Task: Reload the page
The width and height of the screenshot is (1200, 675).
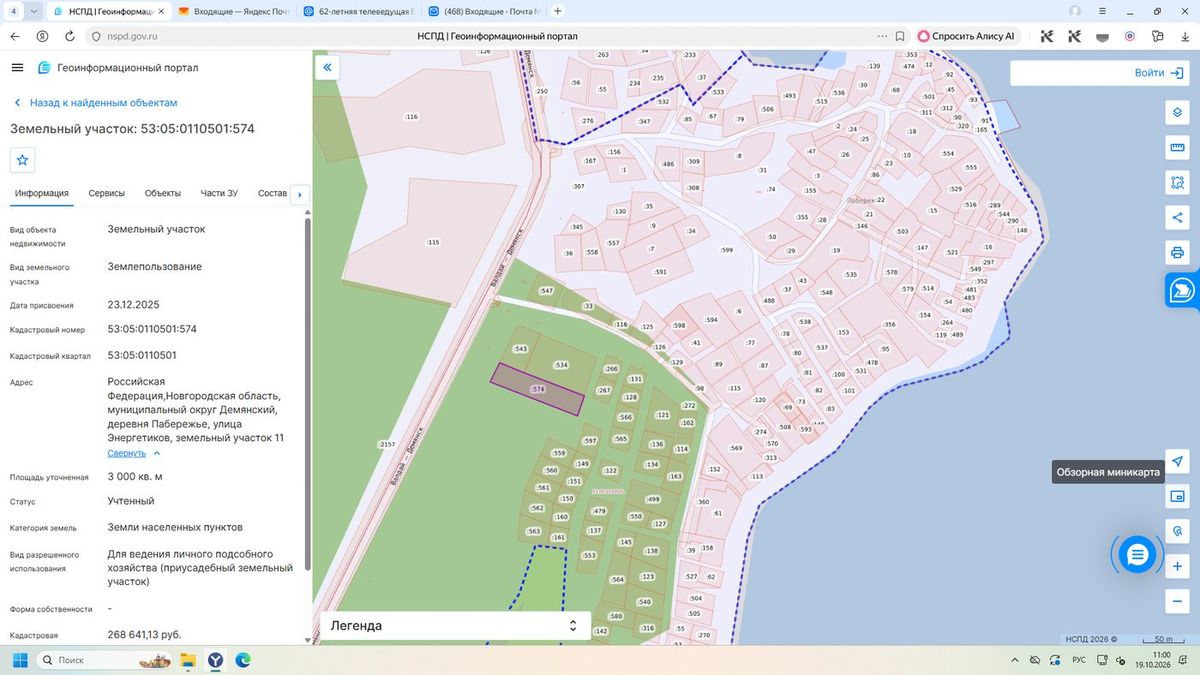Action: click(x=70, y=35)
